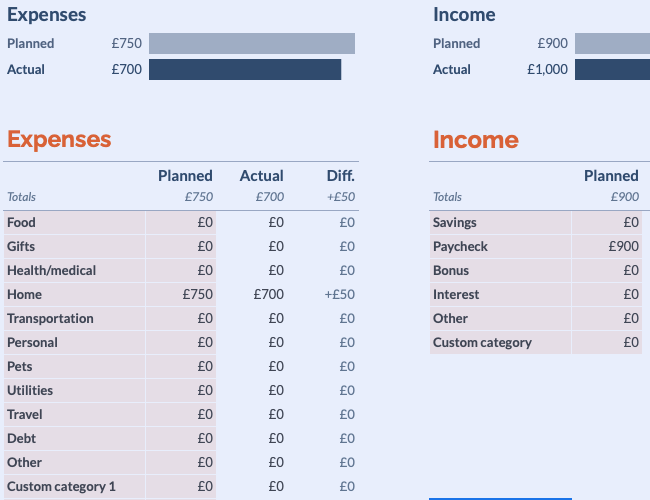Select the Gifts category cell
Screen dimensions: 650x500
coord(75,246)
